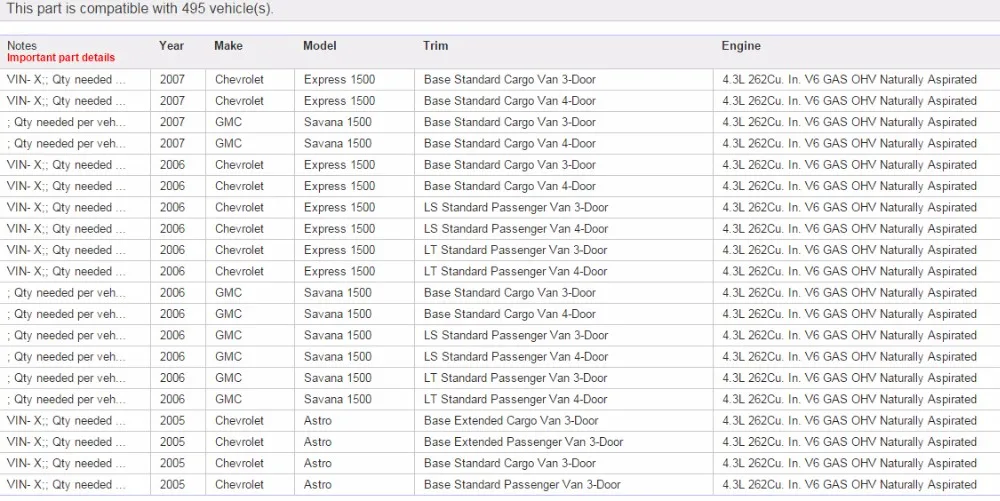
Task: Click GMC make in 2007 Savana 4-Door row
Action: (228, 143)
